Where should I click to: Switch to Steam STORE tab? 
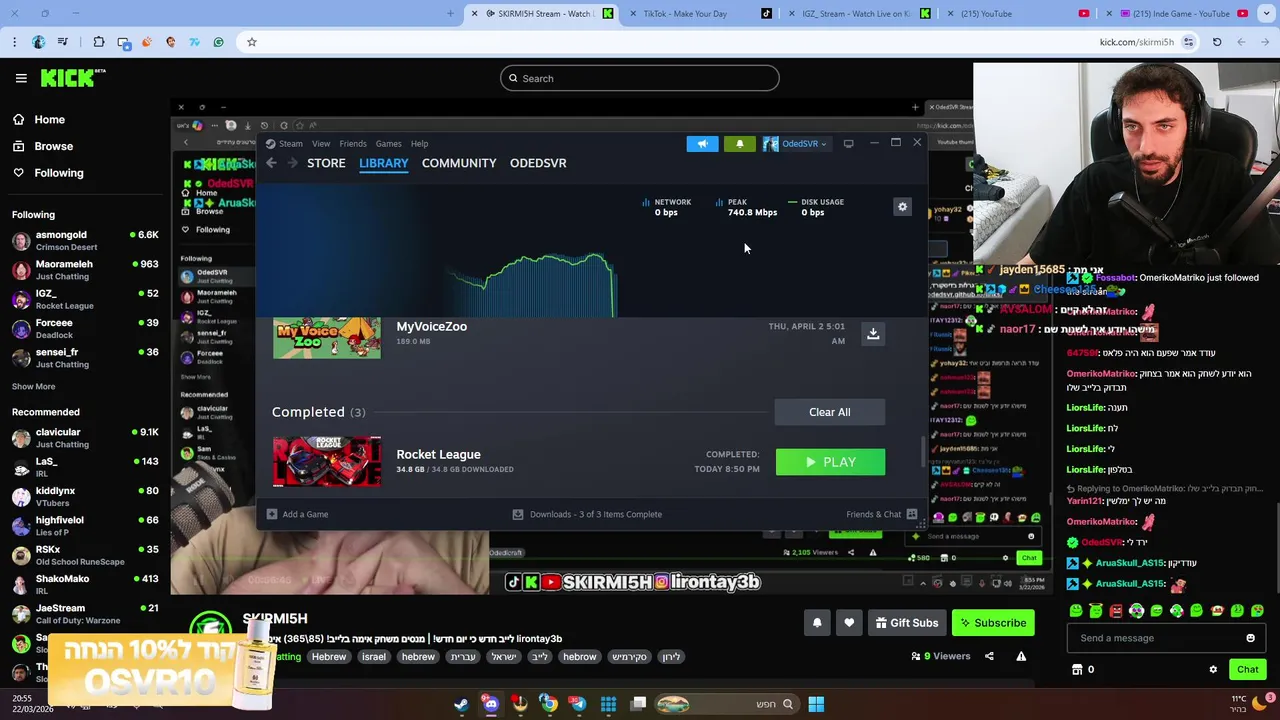pyautogui.click(x=326, y=163)
